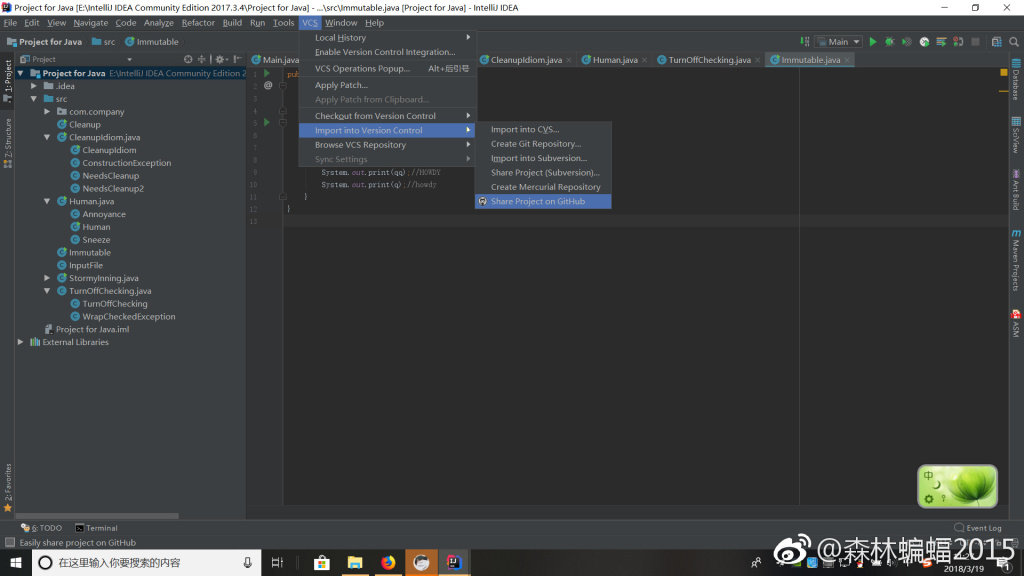The image size is (1024, 576).
Task: Open the Project Structure toolbar icon
Action: 997,42
